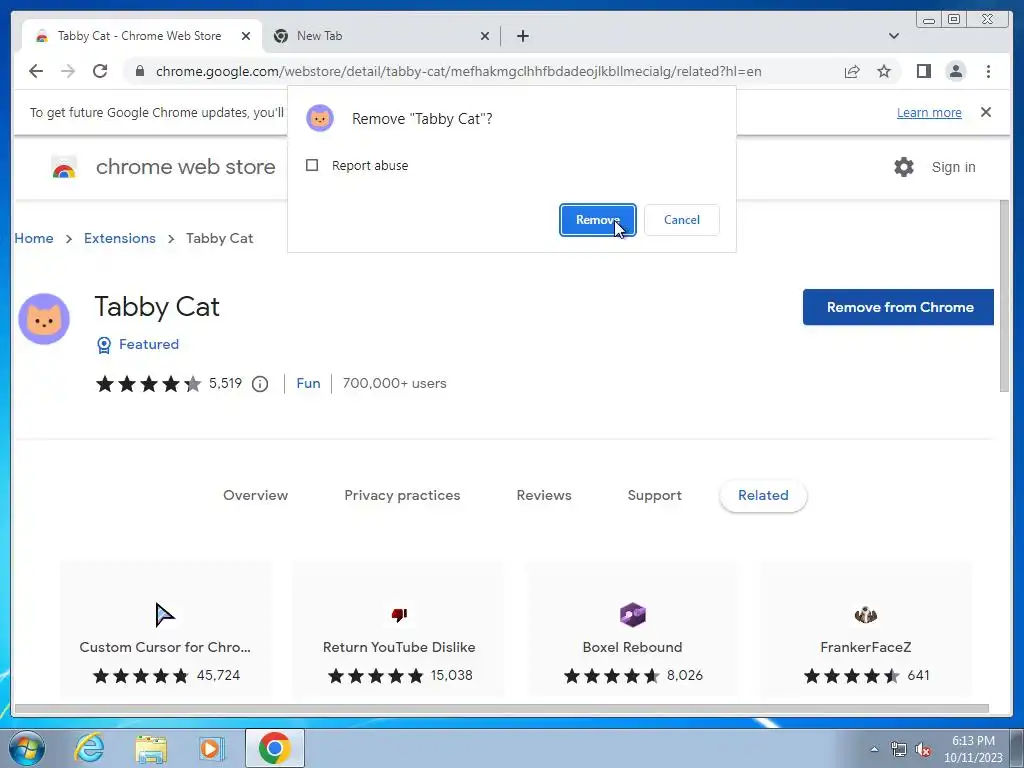Open the Extensions breadcrumb link
1024x768 pixels.
click(x=120, y=238)
